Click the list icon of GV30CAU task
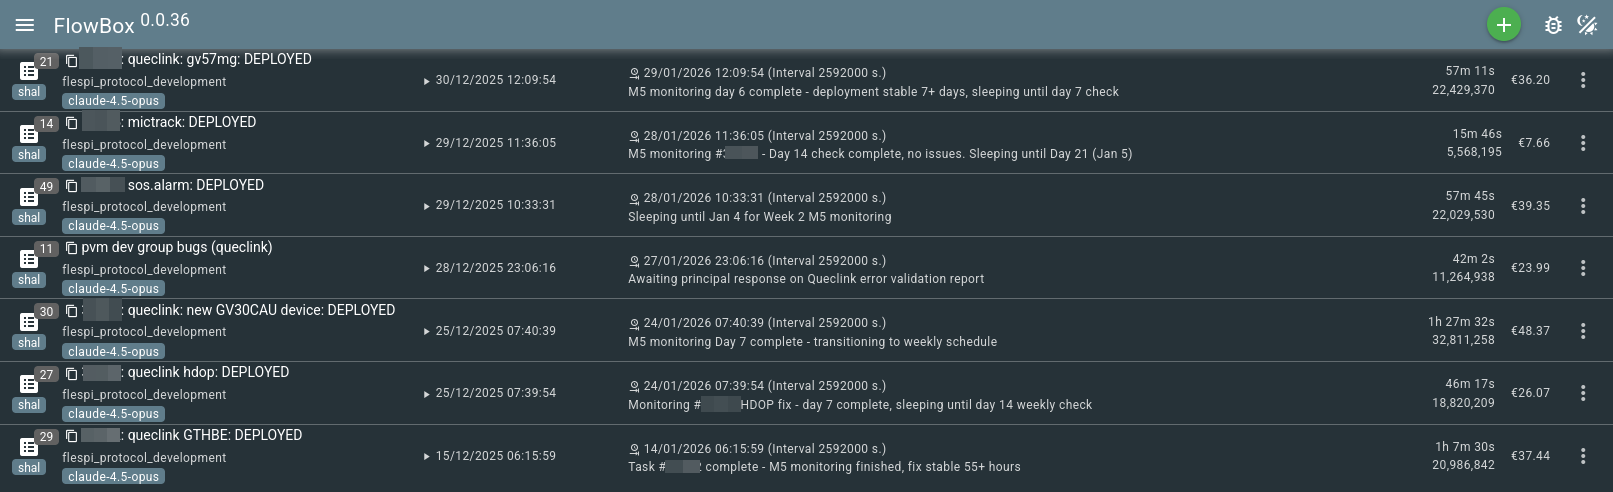This screenshot has width=1613, height=492. tap(29, 322)
